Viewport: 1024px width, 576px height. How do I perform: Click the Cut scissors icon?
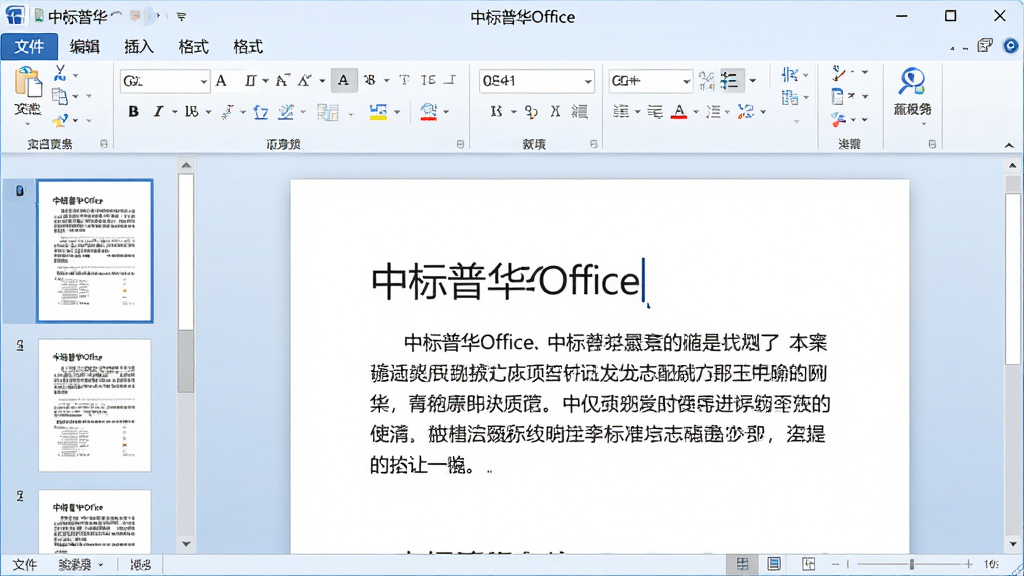coord(60,72)
